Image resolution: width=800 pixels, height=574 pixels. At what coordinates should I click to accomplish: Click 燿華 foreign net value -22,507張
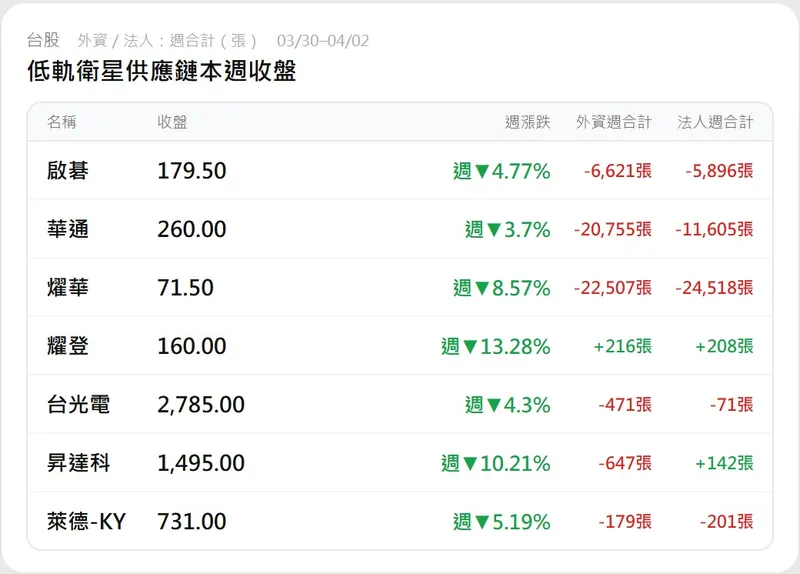coord(612,288)
